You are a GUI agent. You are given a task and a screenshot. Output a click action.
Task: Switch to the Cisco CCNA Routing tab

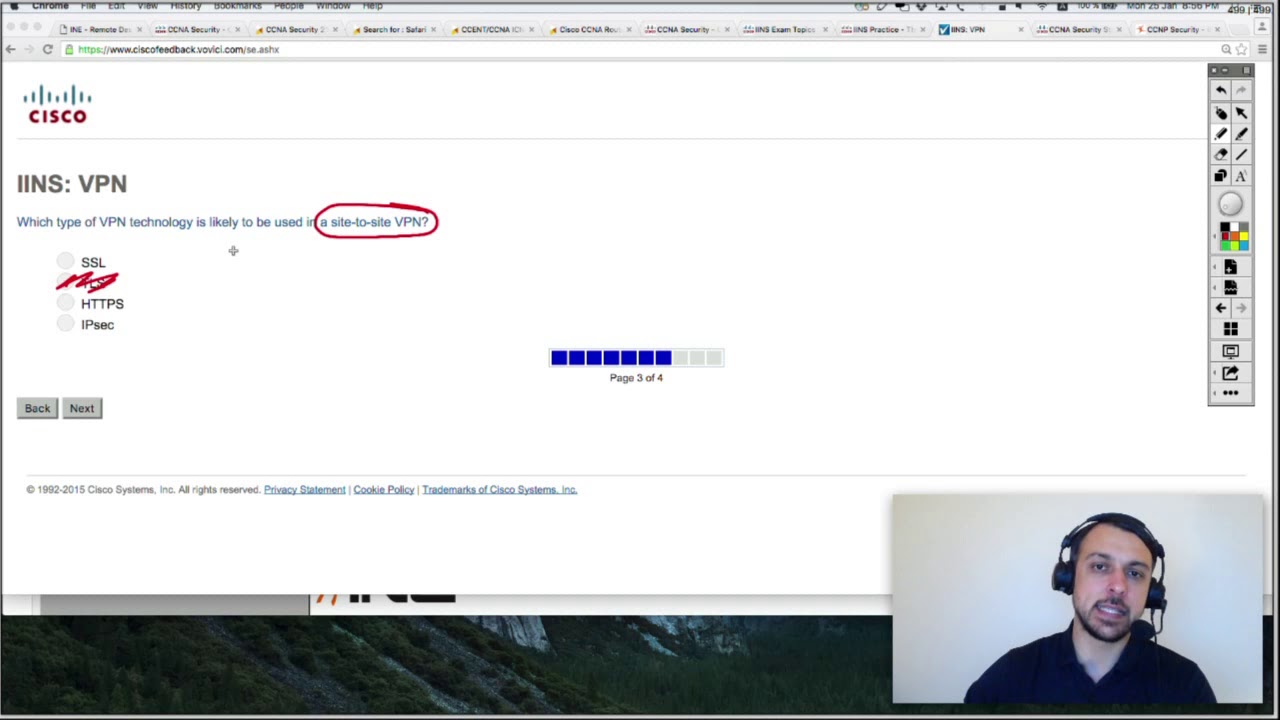point(588,29)
